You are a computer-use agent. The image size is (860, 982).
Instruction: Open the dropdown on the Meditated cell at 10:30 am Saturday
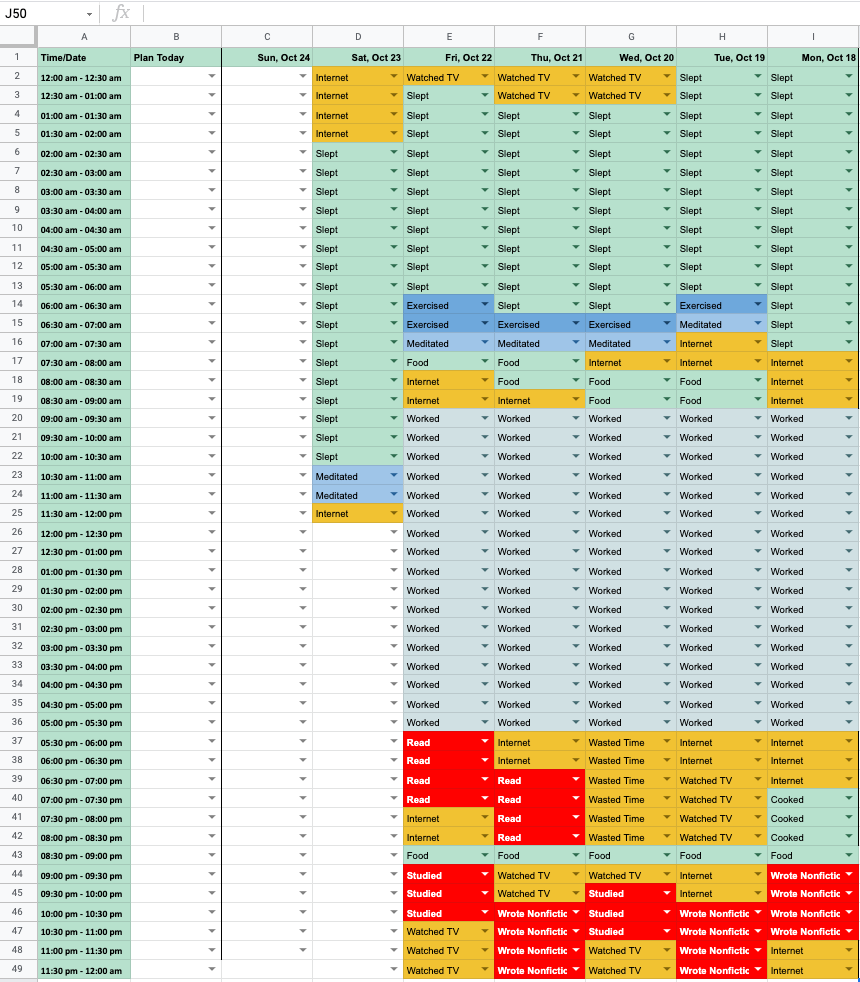point(391,476)
